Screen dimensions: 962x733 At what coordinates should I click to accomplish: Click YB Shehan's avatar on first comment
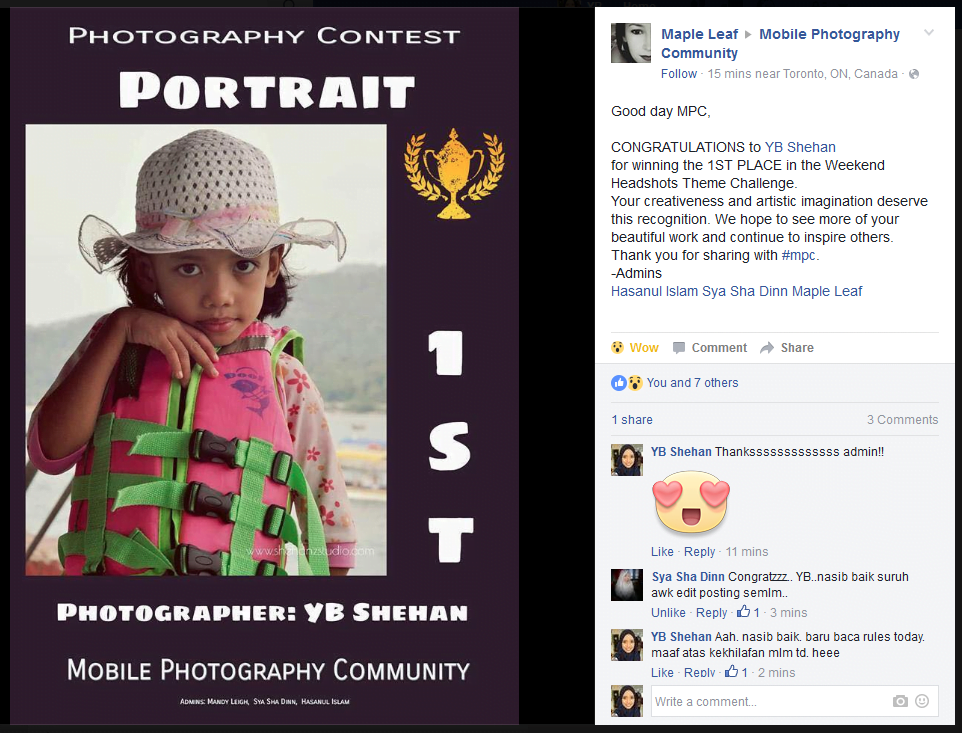[x=626, y=460]
